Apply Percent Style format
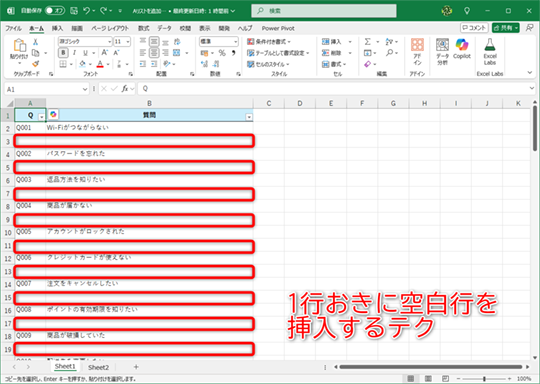The height and width of the screenshot is (384, 540). [222, 53]
